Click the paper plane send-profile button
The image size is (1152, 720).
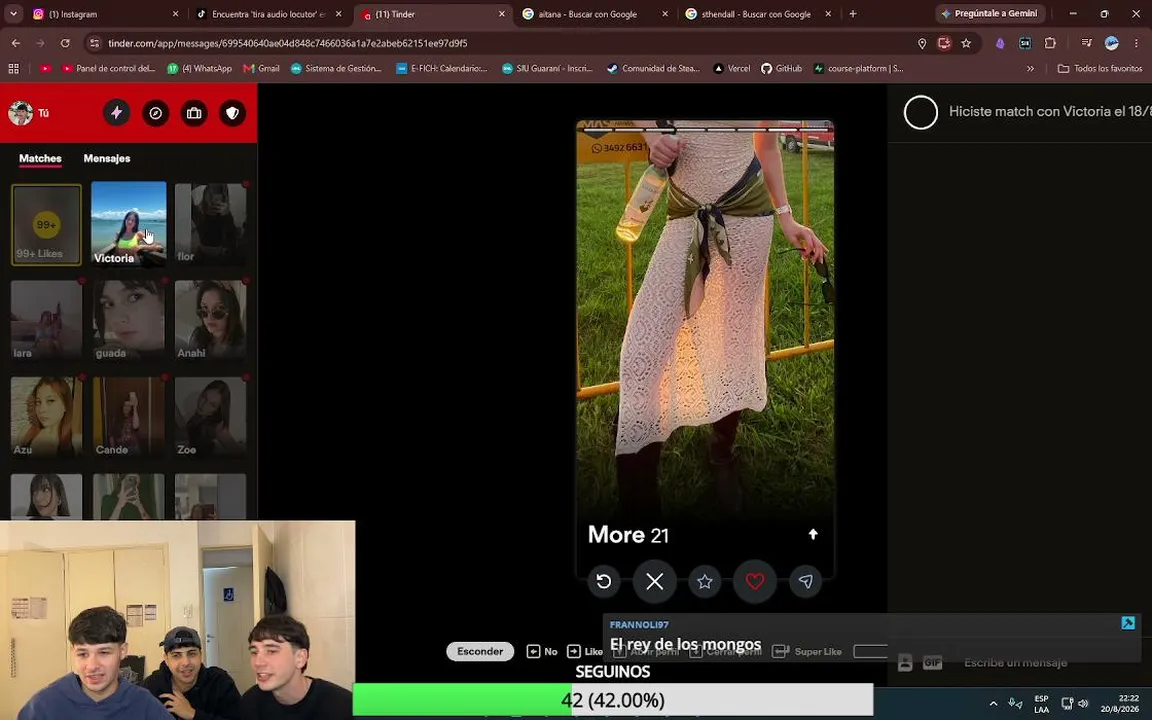(805, 581)
